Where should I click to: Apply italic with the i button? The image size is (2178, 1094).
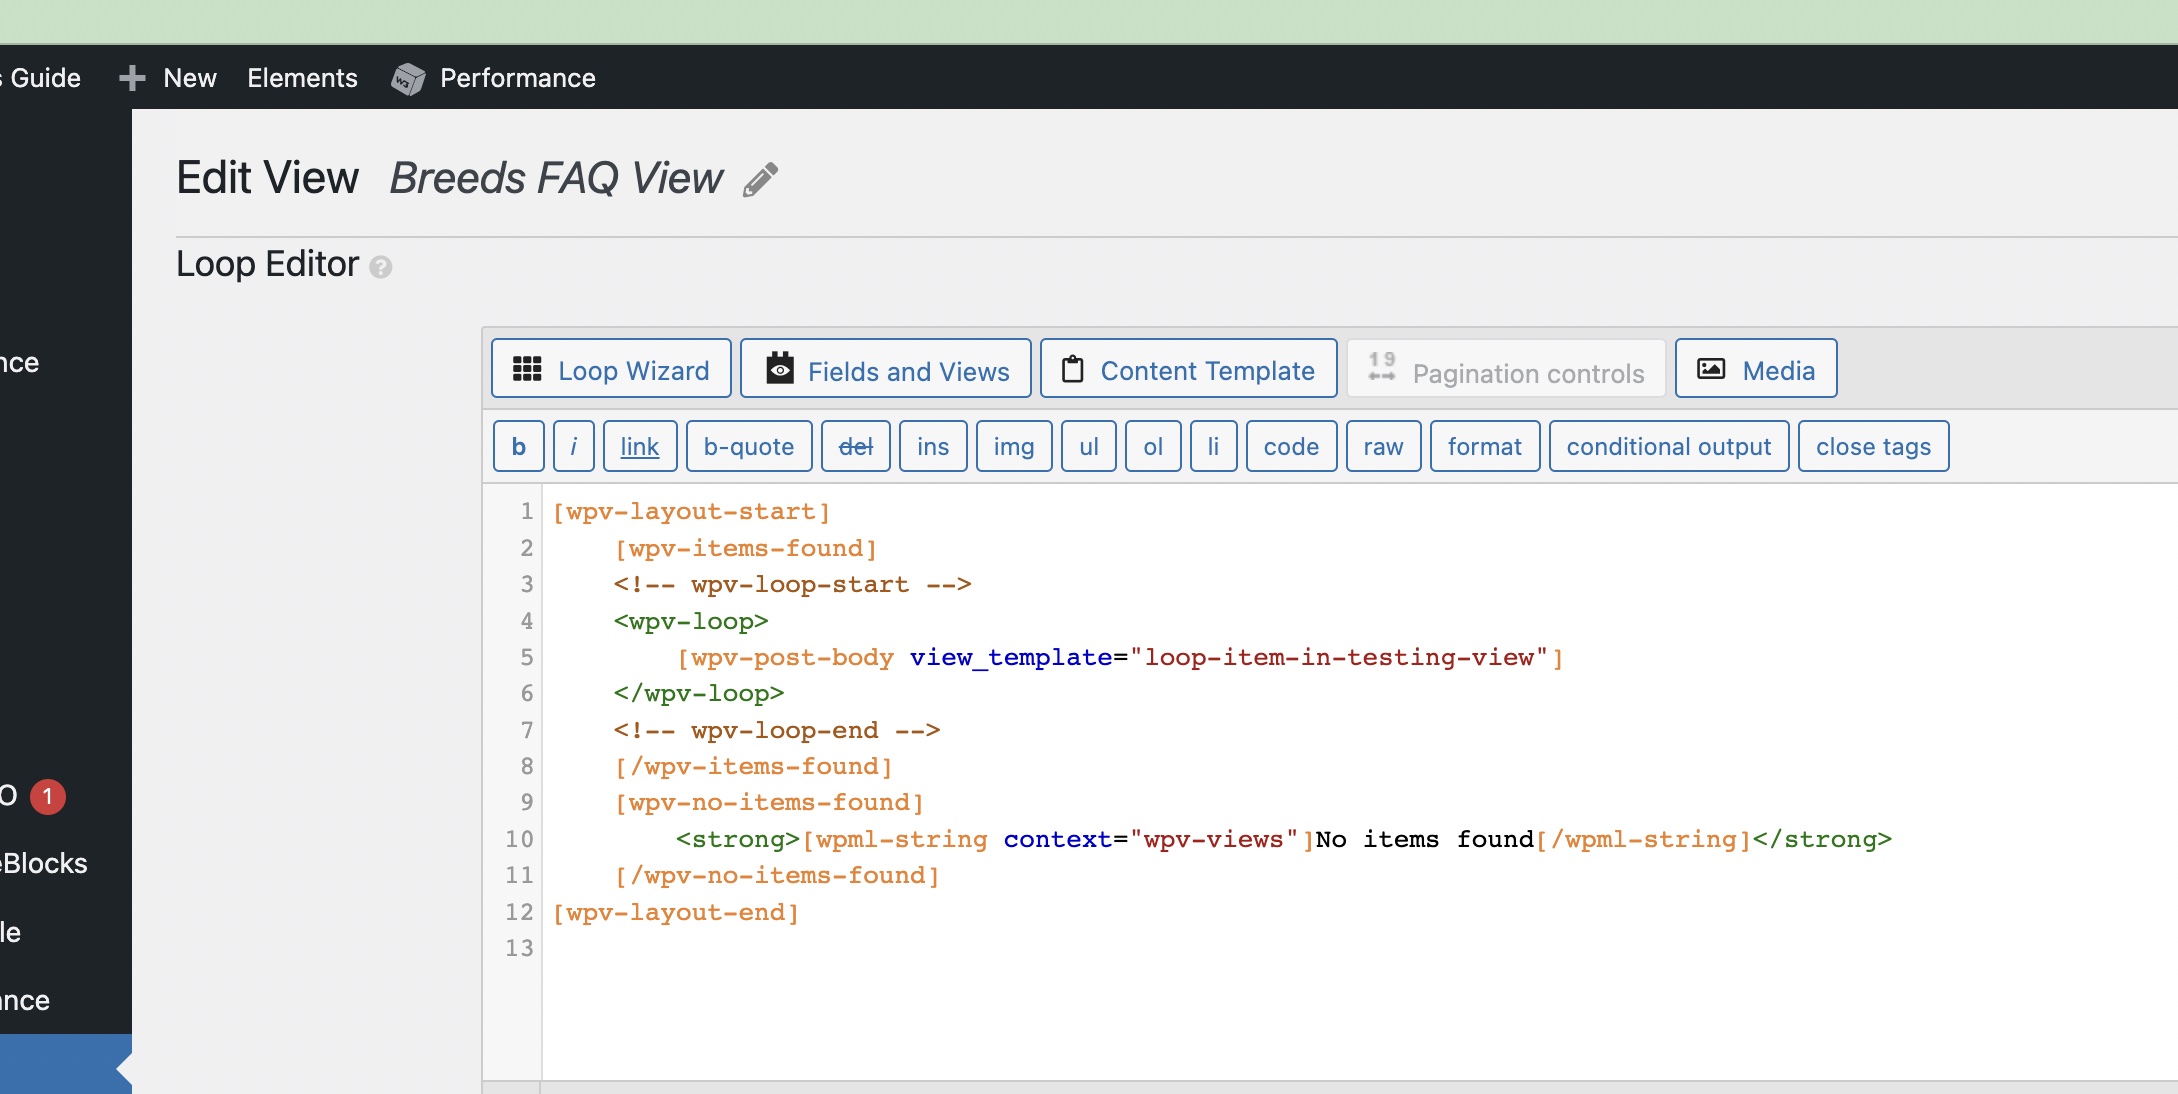[x=573, y=447]
